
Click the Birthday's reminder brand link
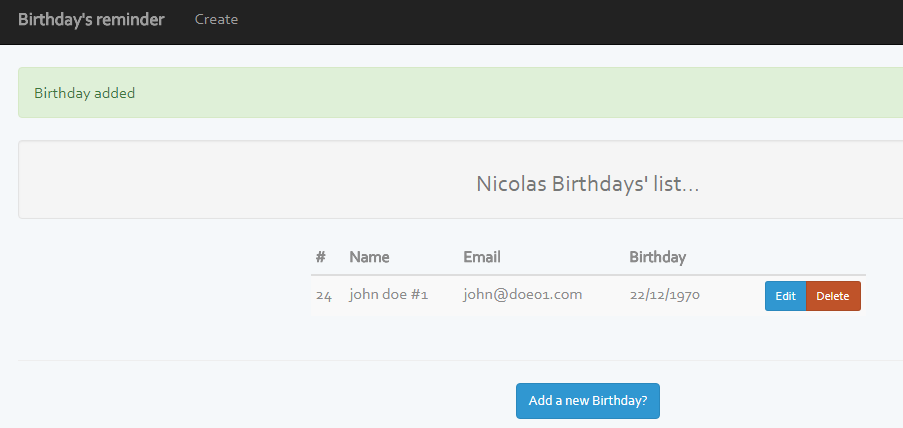tap(91, 19)
